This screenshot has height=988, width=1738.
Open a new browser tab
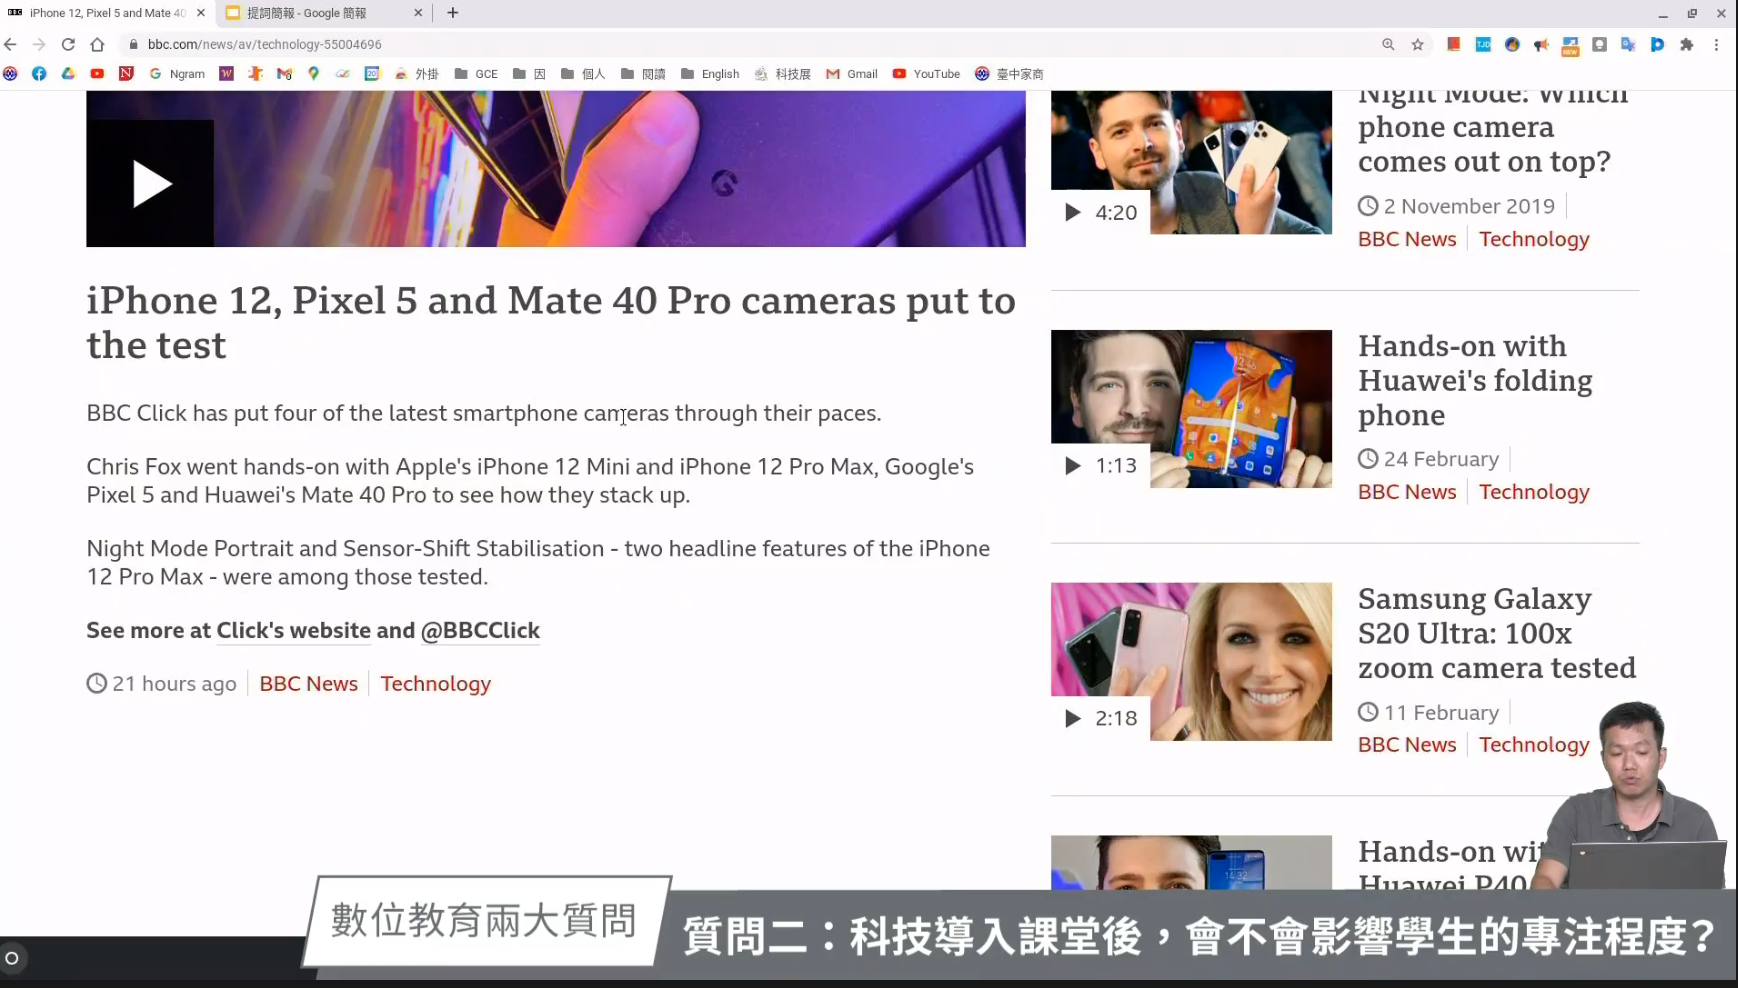(453, 13)
